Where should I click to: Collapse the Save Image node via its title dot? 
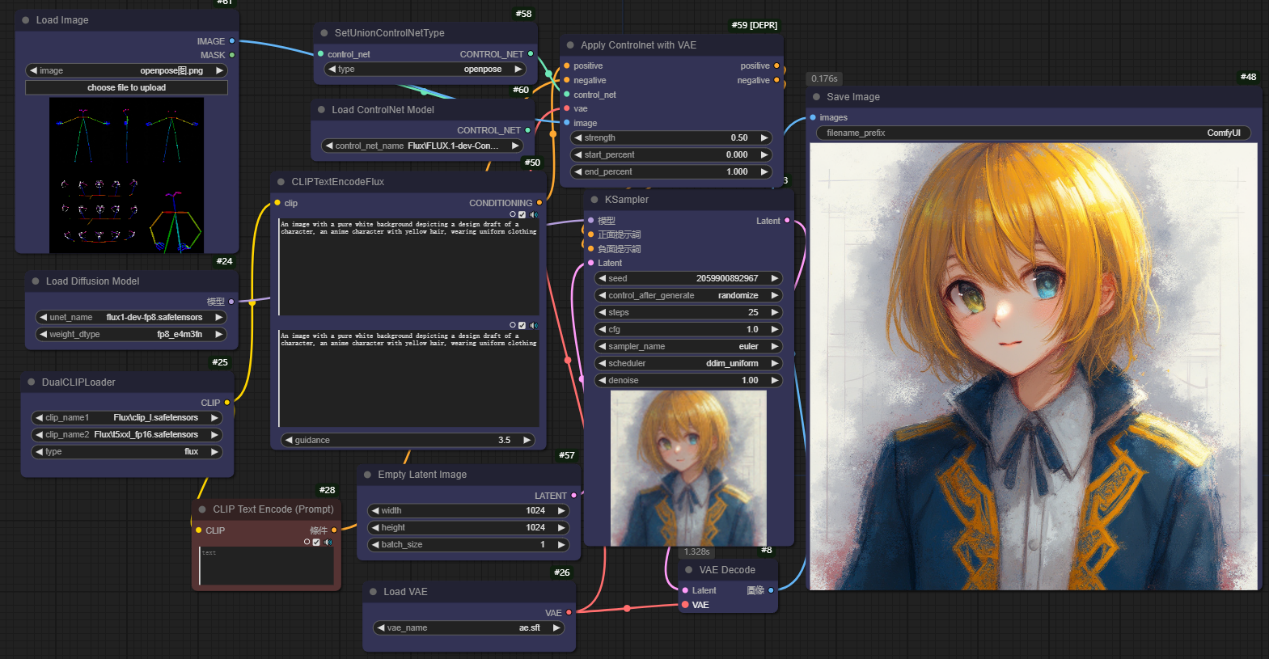click(x=815, y=97)
